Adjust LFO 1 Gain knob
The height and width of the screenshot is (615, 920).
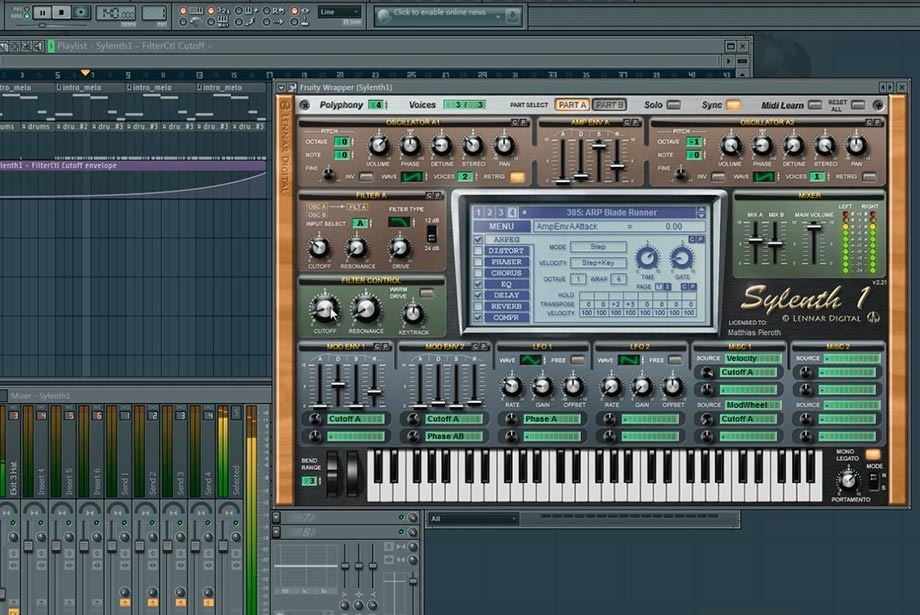[542, 387]
